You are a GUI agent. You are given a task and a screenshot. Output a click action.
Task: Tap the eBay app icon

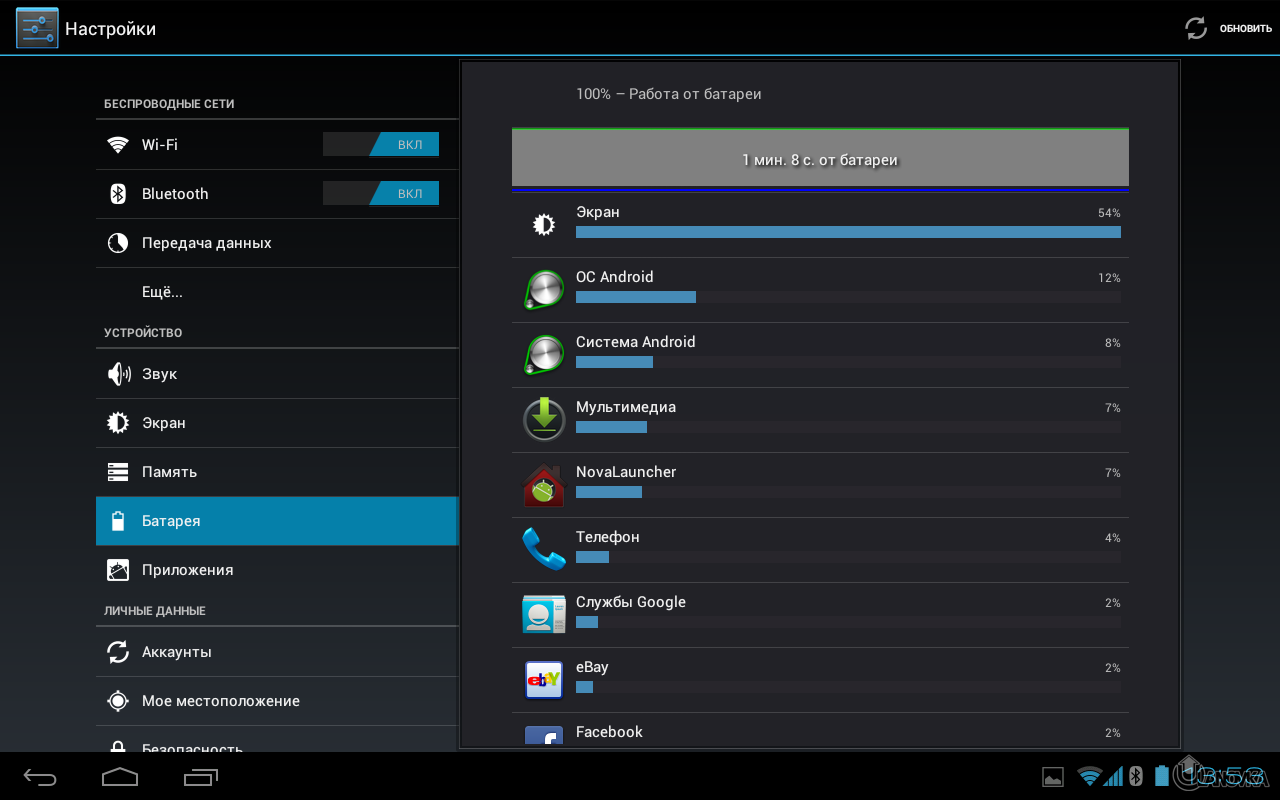tap(543, 679)
